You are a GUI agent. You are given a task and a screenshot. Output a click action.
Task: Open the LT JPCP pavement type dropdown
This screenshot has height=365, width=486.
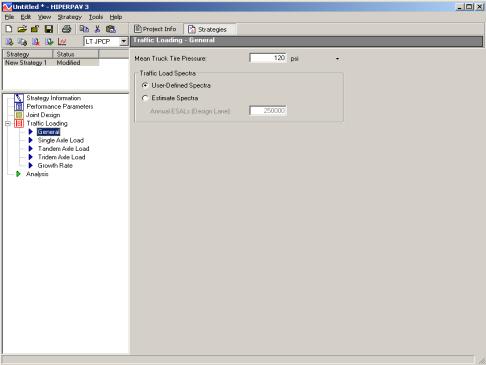point(124,41)
